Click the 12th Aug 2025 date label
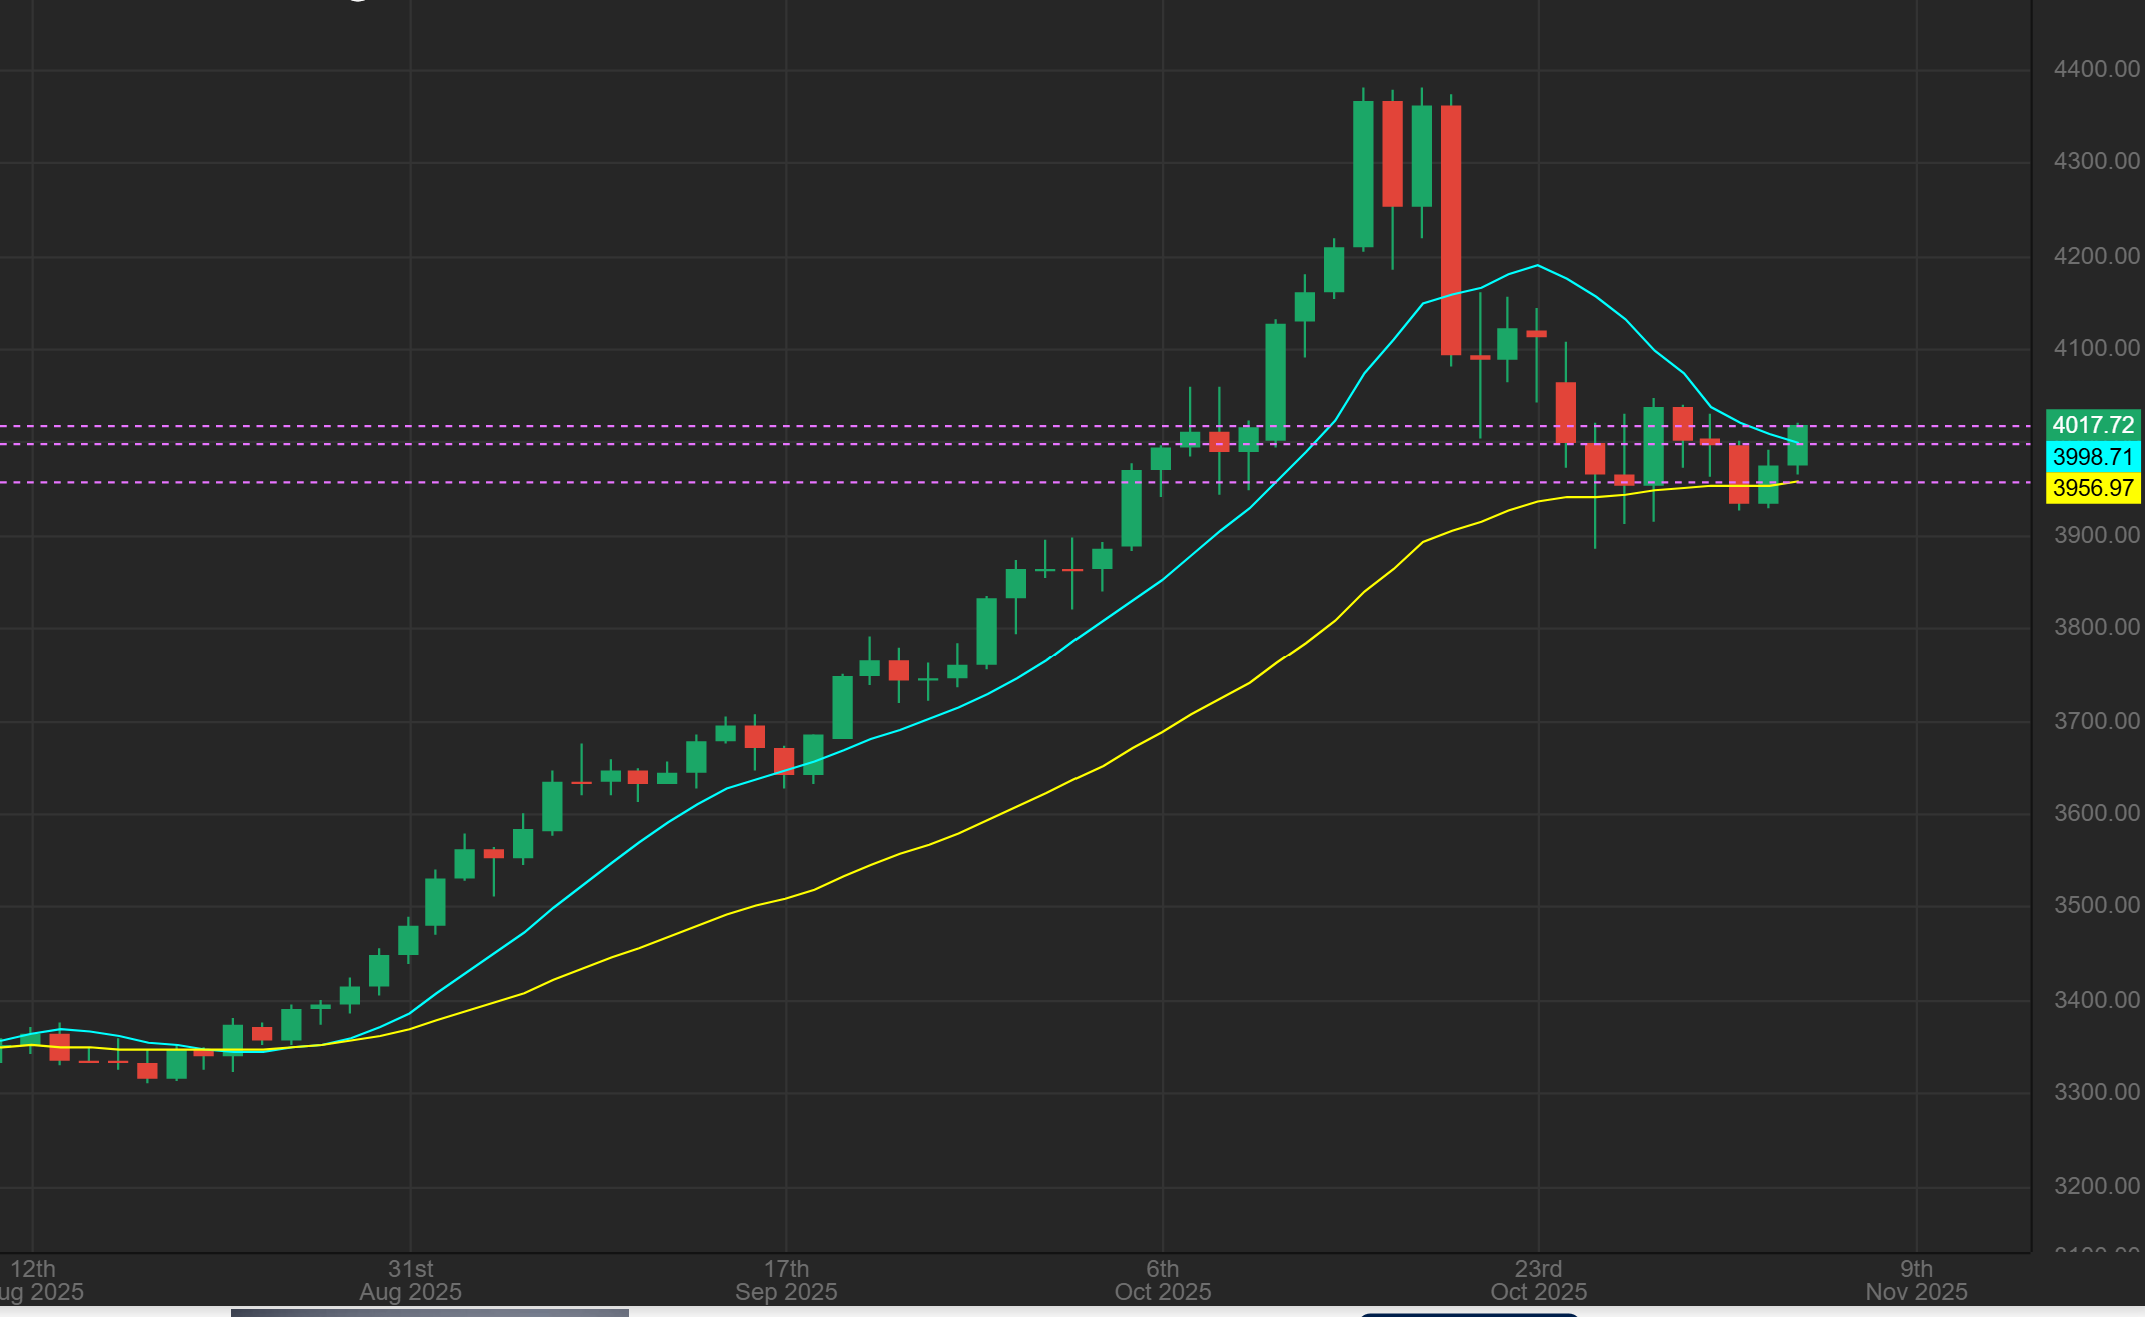2145x1317 pixels. click(x=33, y=1281)
